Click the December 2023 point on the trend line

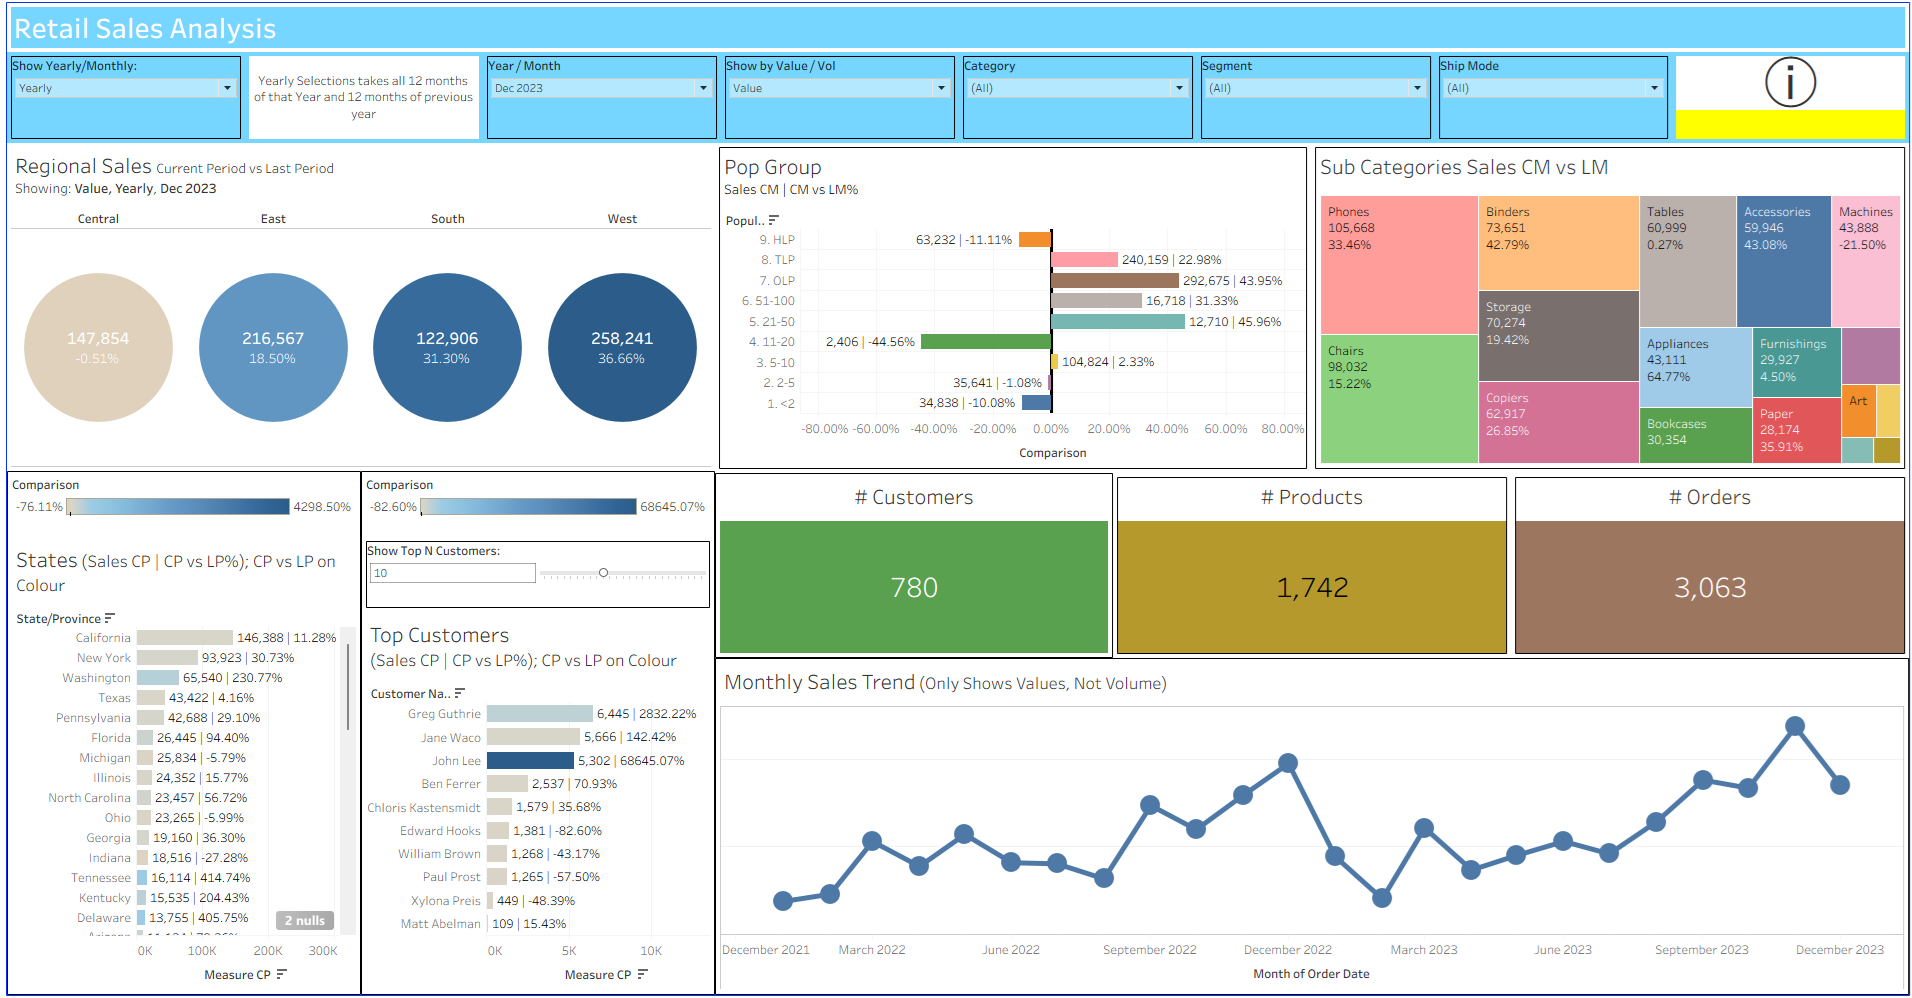(1840, 786)
